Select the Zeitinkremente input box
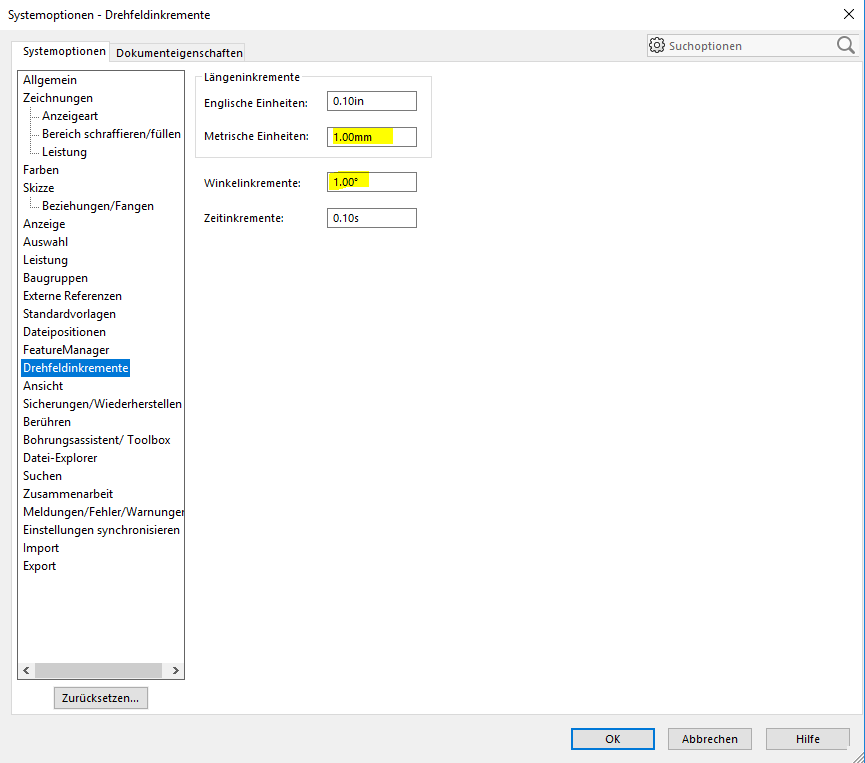 [371, 218]
